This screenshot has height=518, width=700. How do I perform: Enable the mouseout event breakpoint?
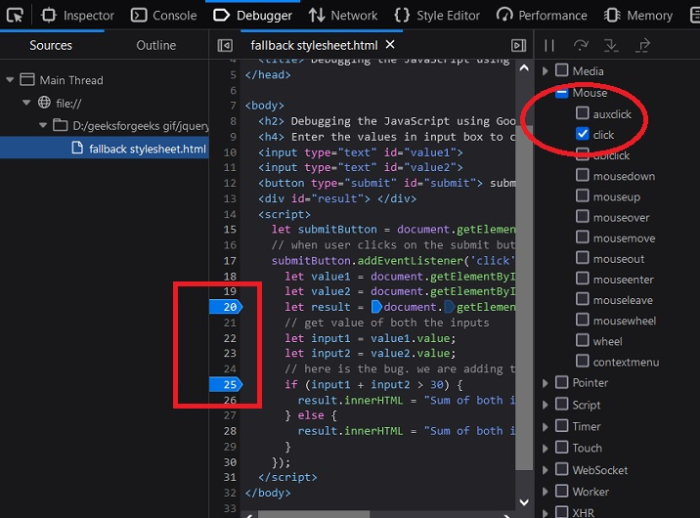pyautogui.click(x=582, y=258)
